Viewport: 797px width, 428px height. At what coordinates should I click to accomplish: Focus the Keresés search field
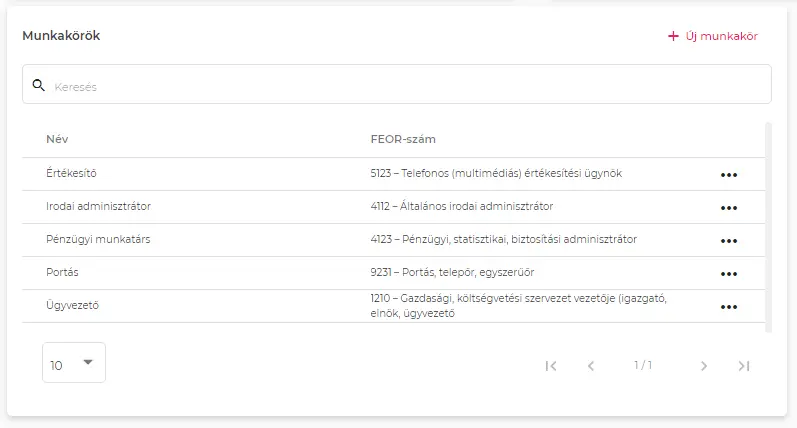400,86
